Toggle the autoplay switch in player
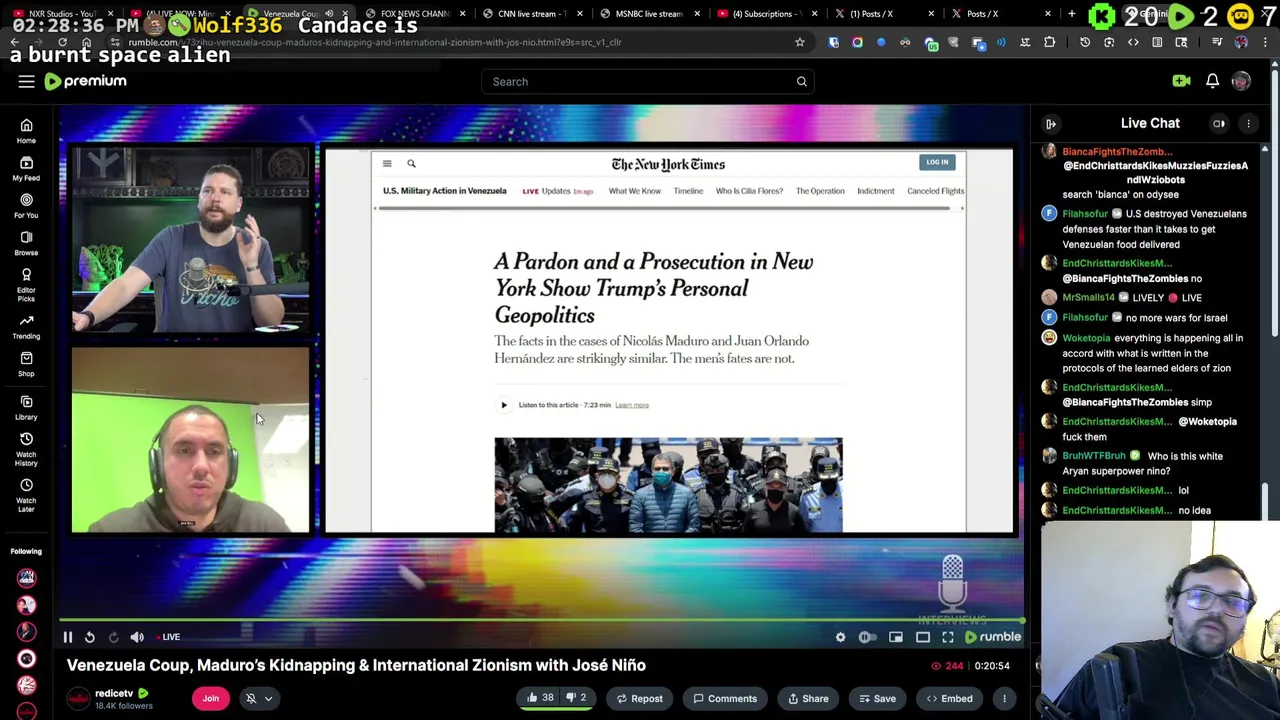This screenshot has height=720, width=1280. pyautogui.click(x=867, y=637)
